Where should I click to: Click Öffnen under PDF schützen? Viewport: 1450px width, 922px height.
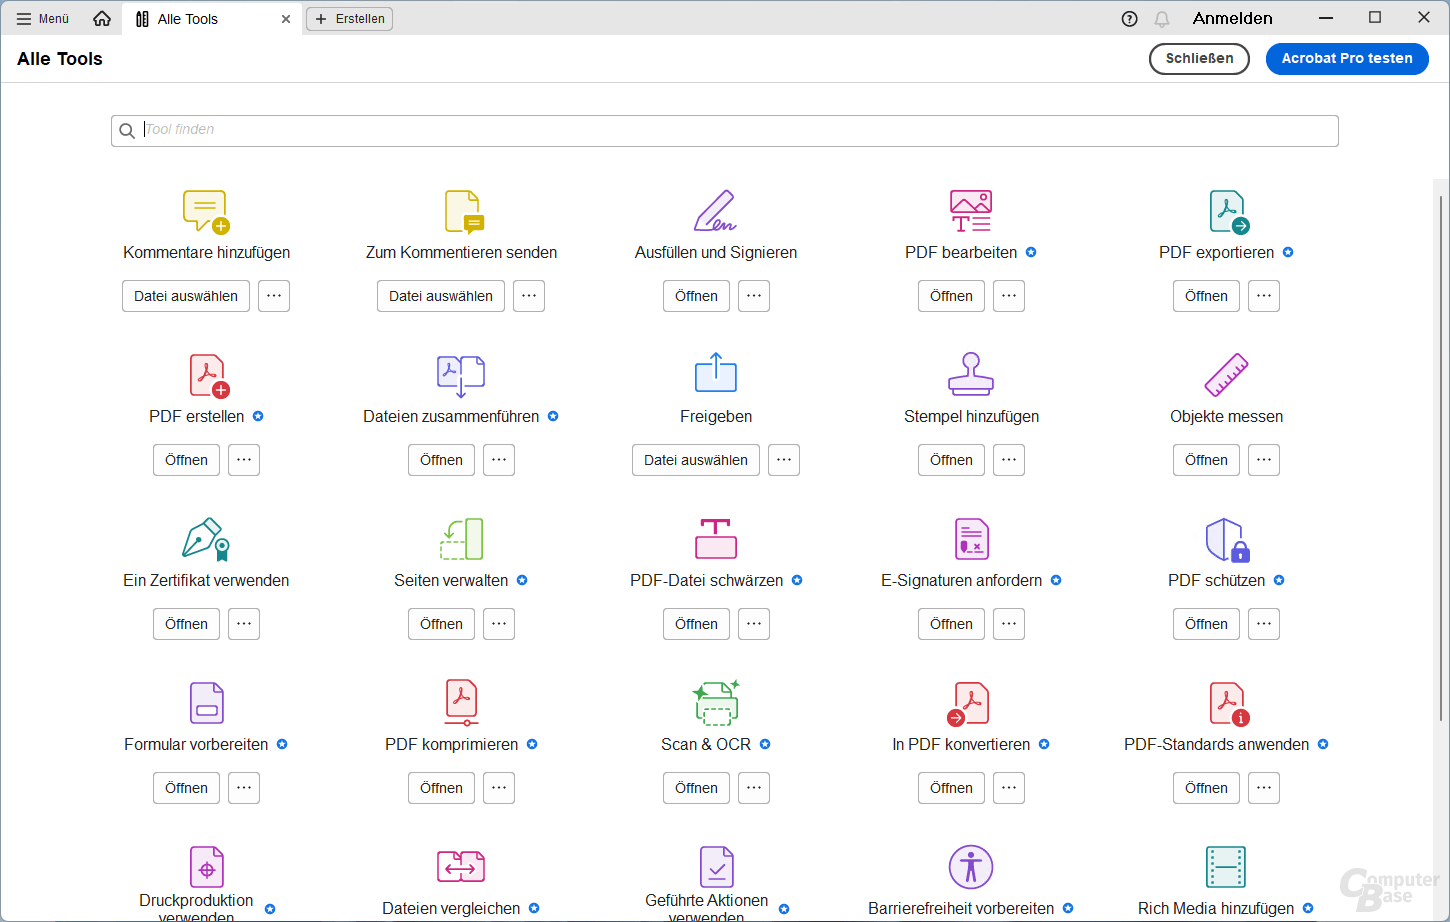(1206, 624)
